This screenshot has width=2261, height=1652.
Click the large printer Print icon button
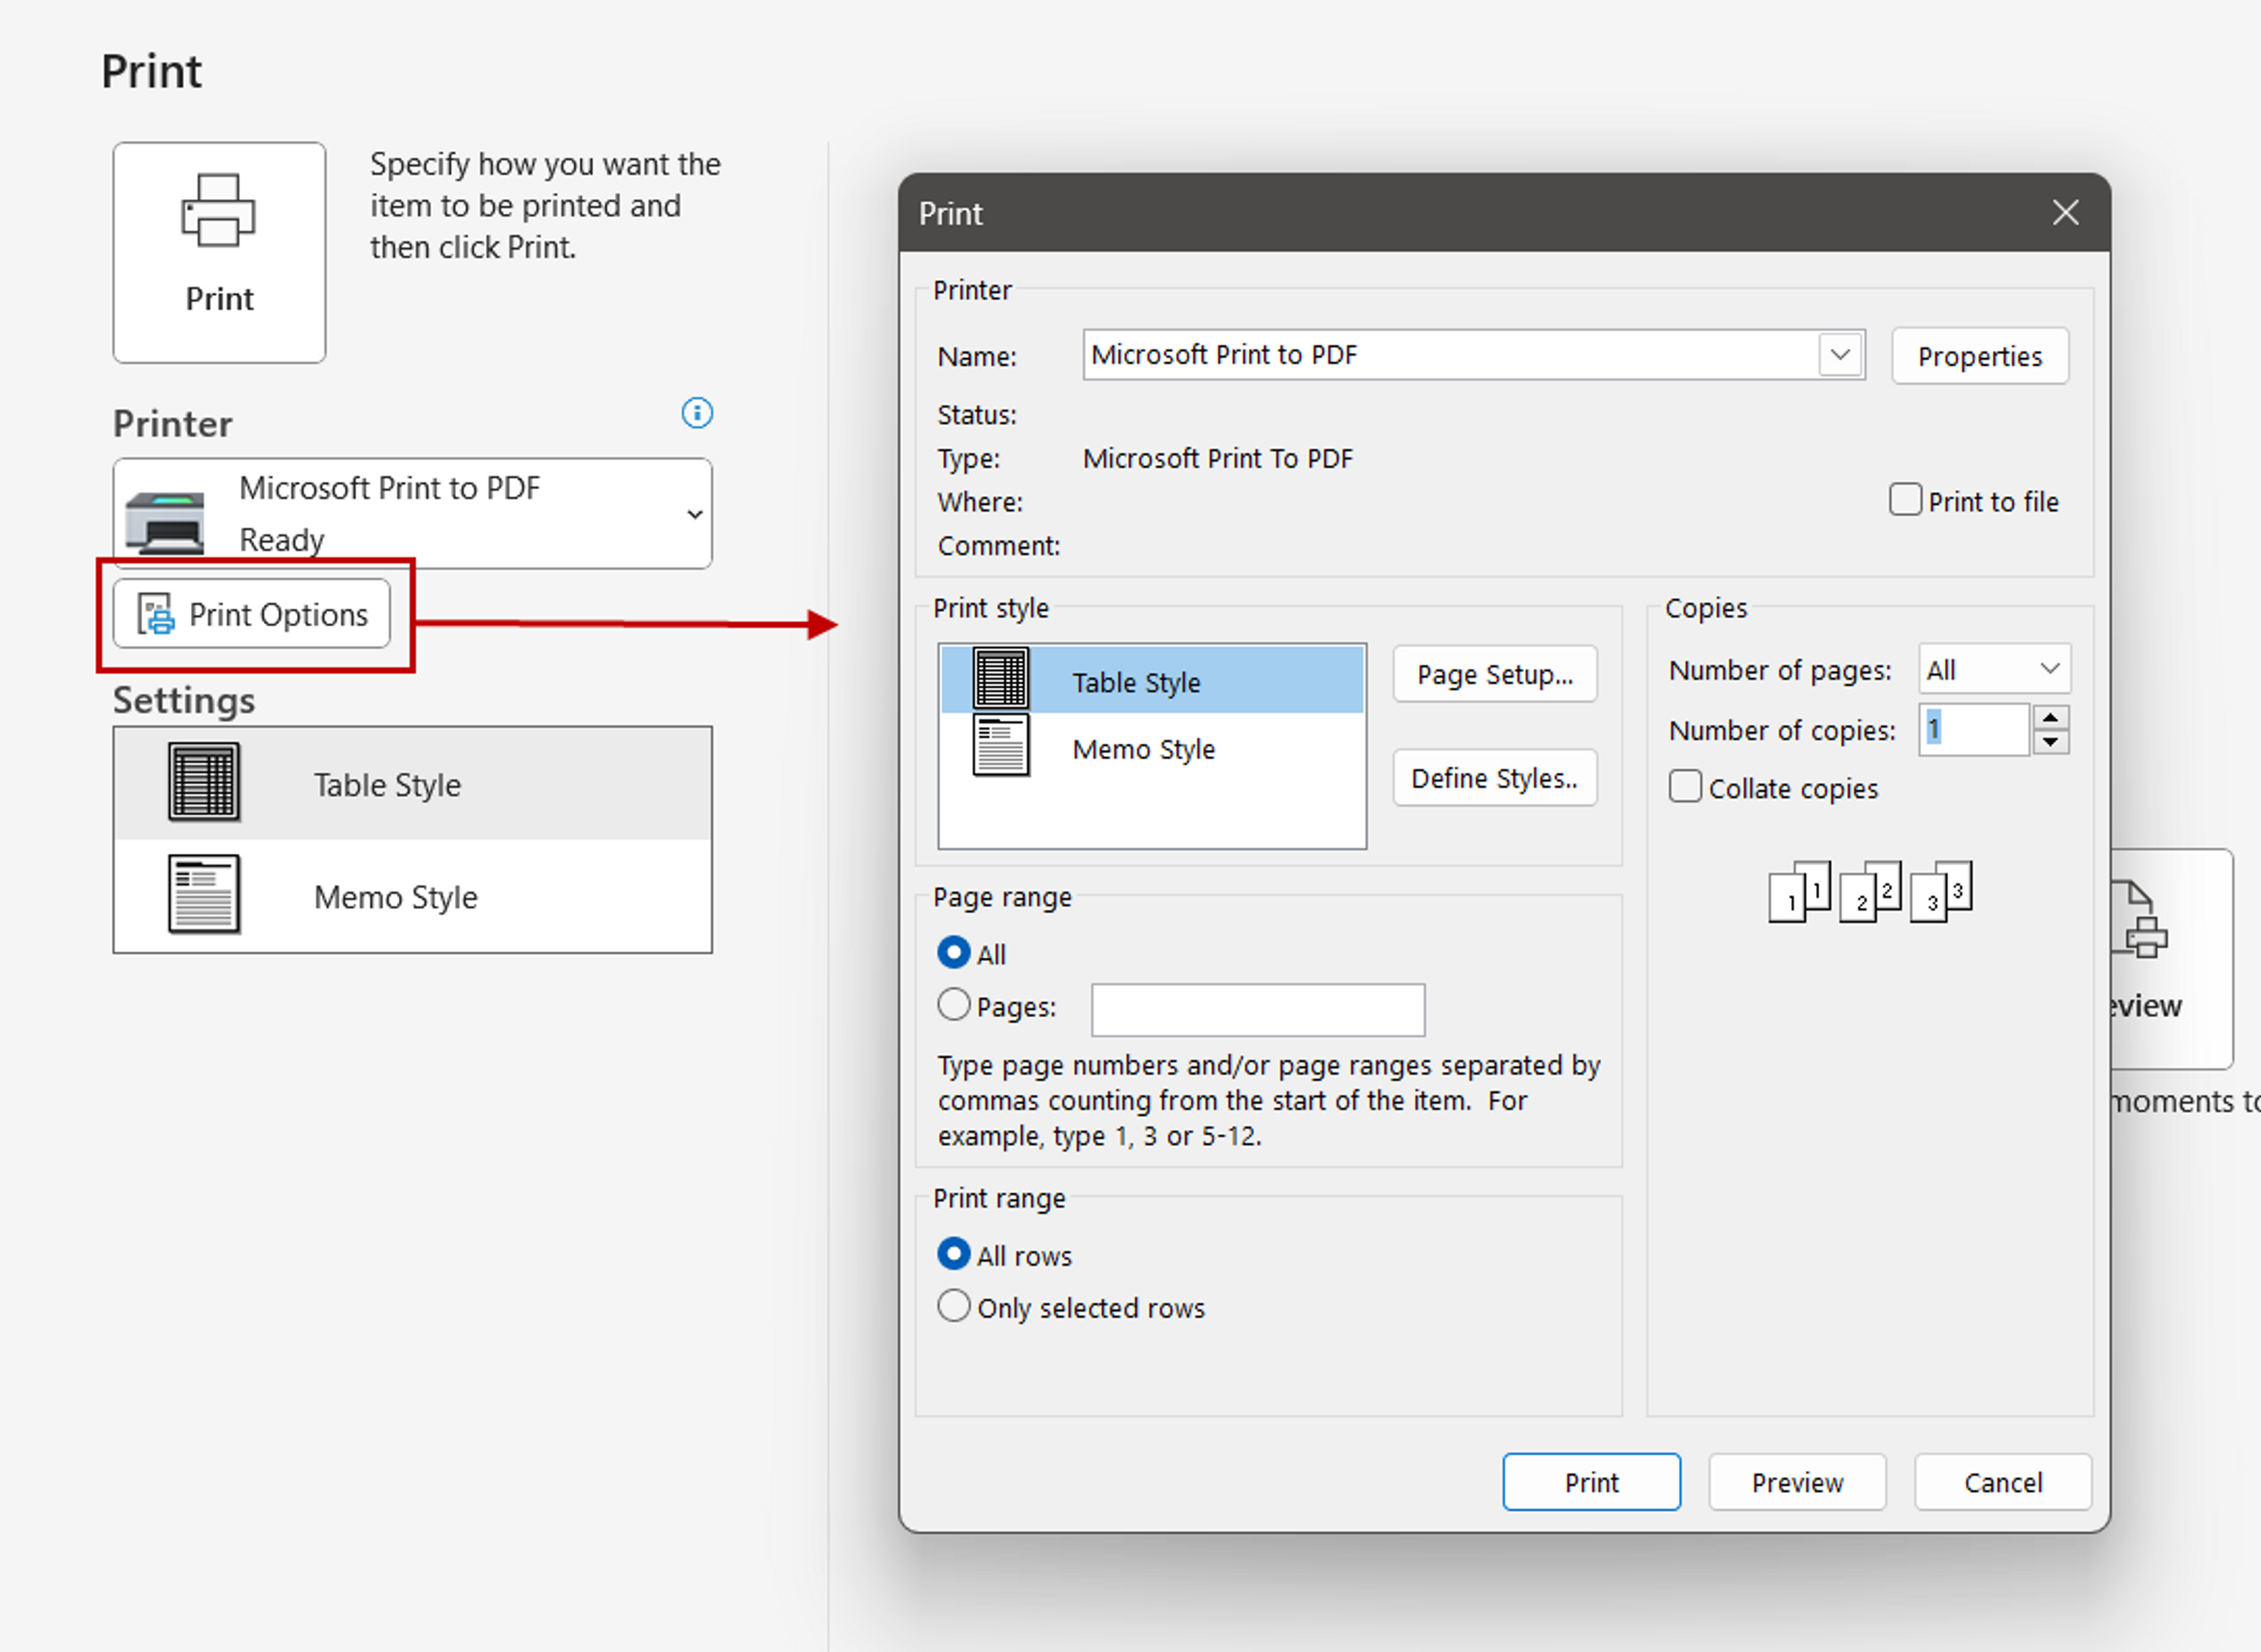[x=219, y=251]
